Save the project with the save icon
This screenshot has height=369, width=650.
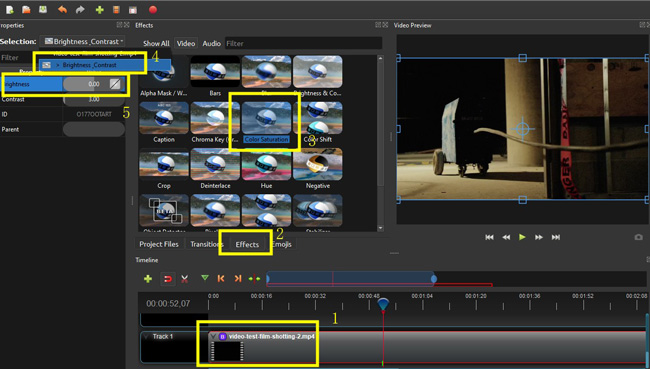[x=43, y=10]
